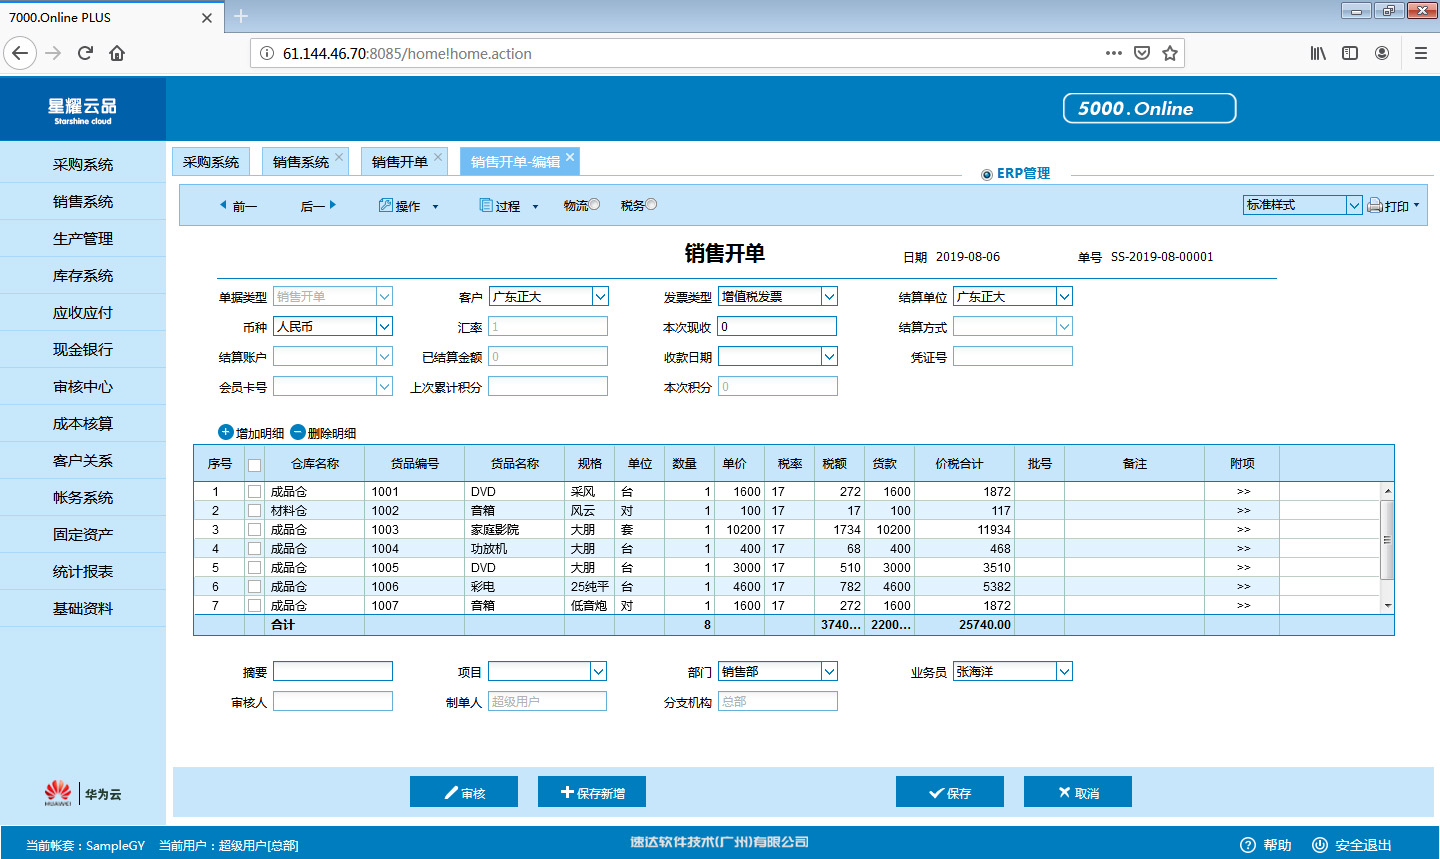
Task: Open the 收款日期 dropdown
Action: pos(829,356)
